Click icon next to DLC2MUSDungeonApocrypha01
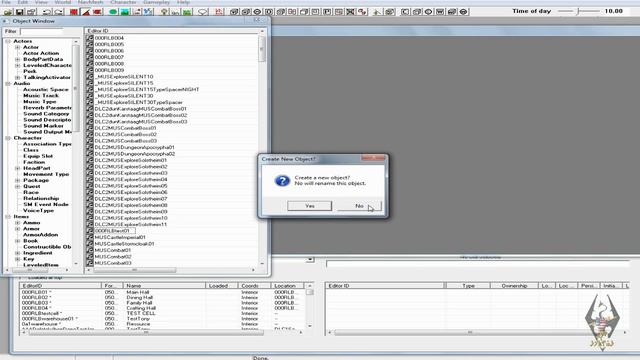The image size is (640, 360). coord(90,147)
